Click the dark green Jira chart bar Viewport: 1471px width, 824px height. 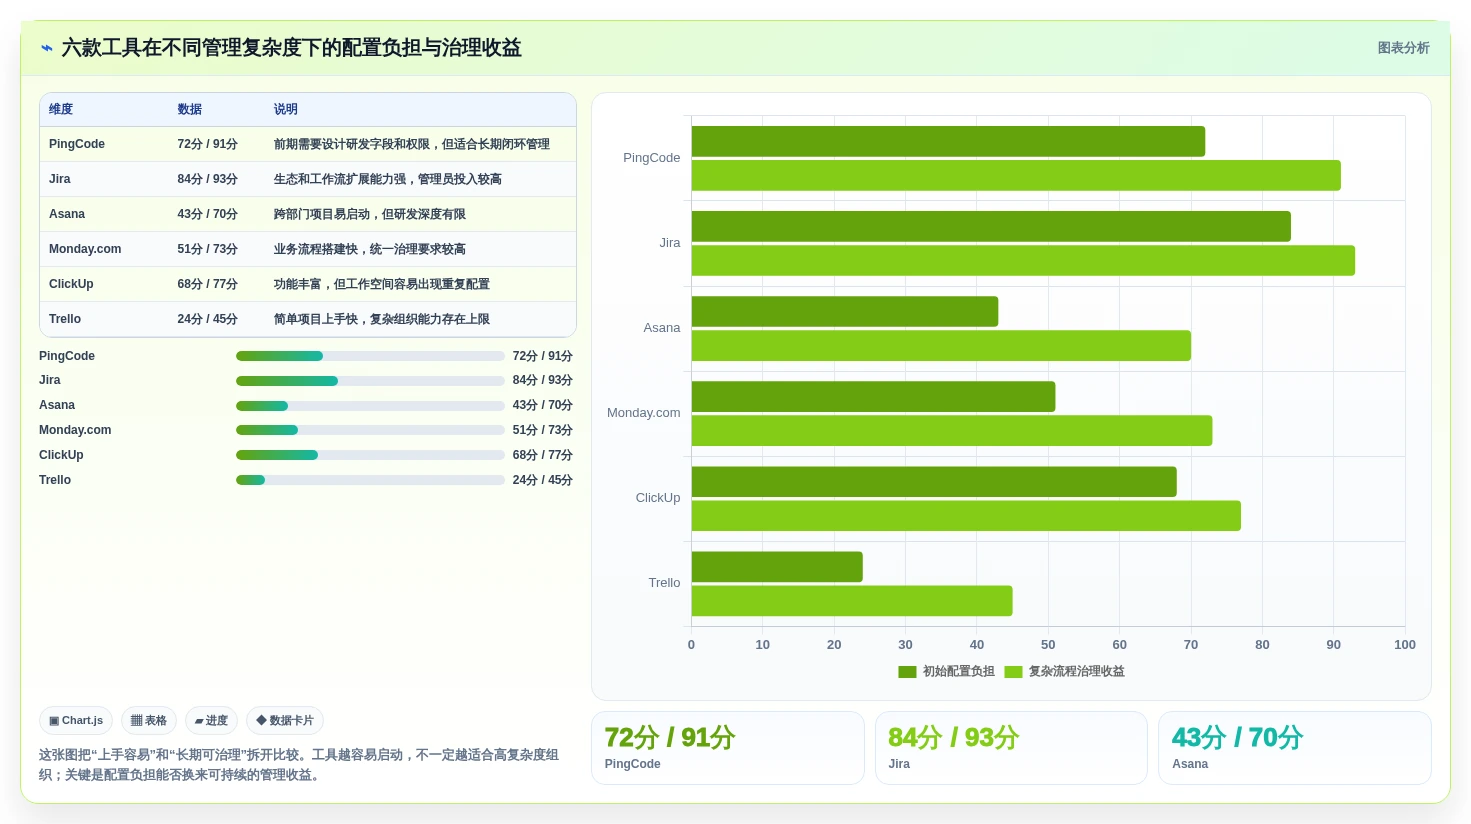pyautogui.click(x=991, y=226)
